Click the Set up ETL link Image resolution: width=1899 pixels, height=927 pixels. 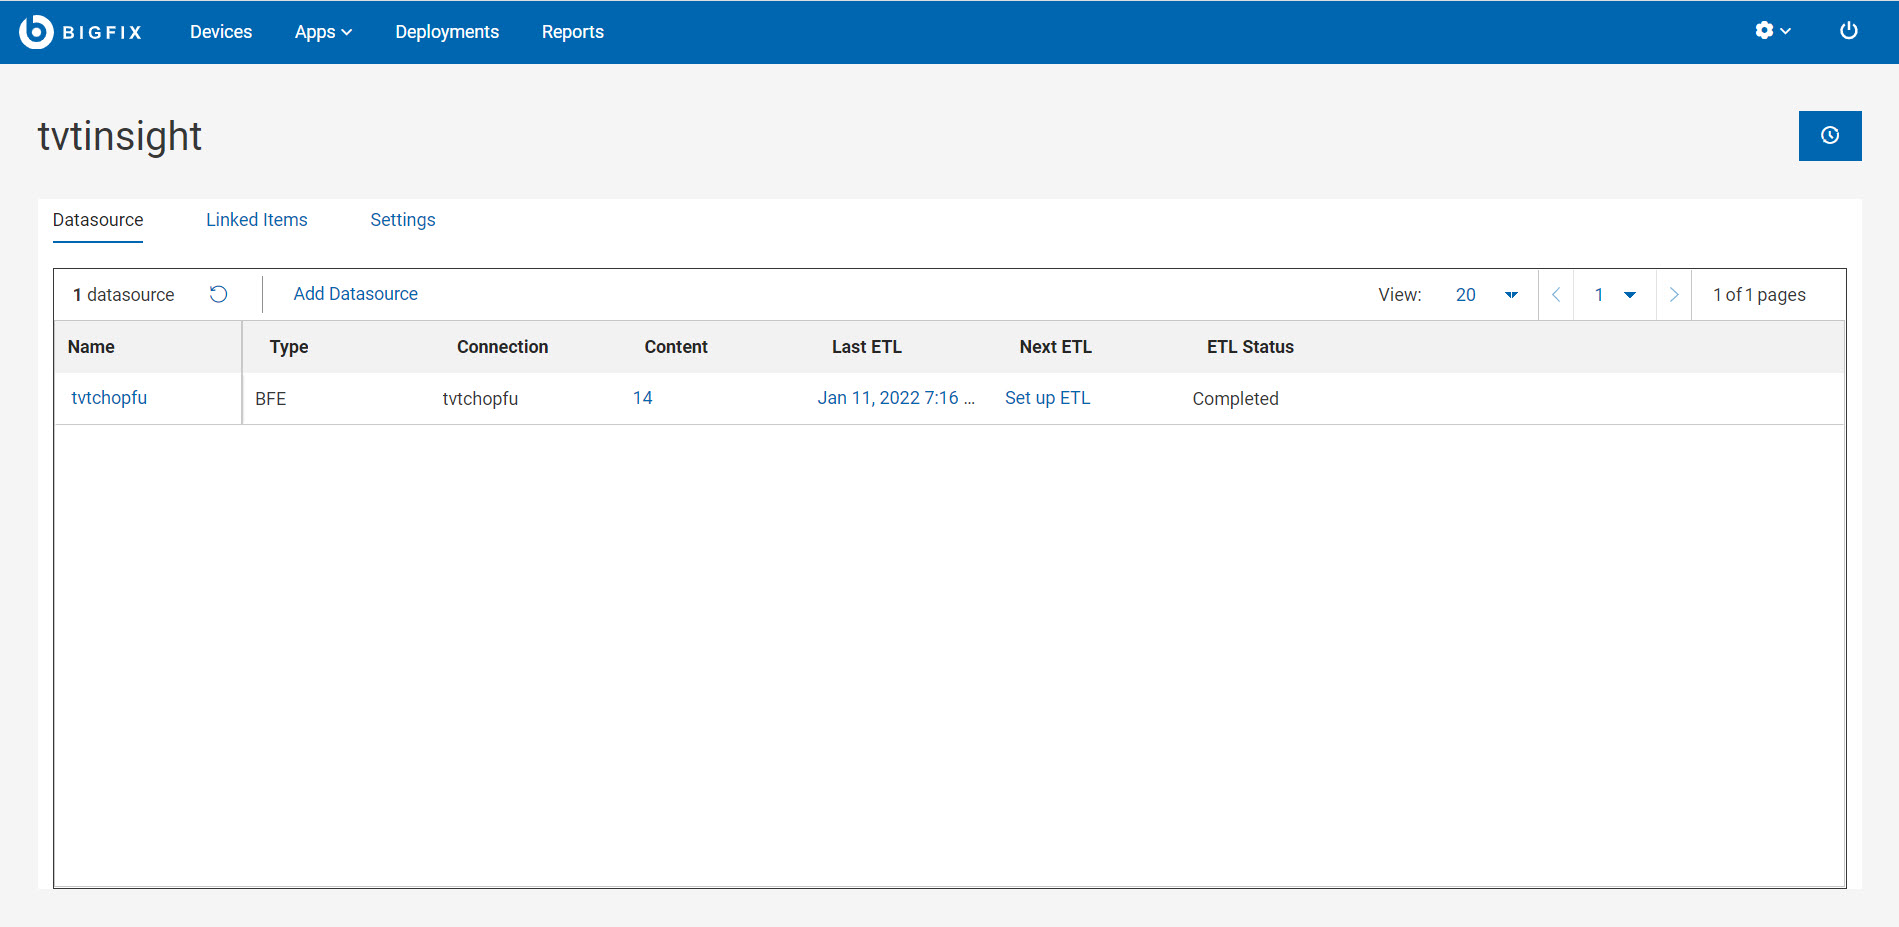(x=1047, y=398)
